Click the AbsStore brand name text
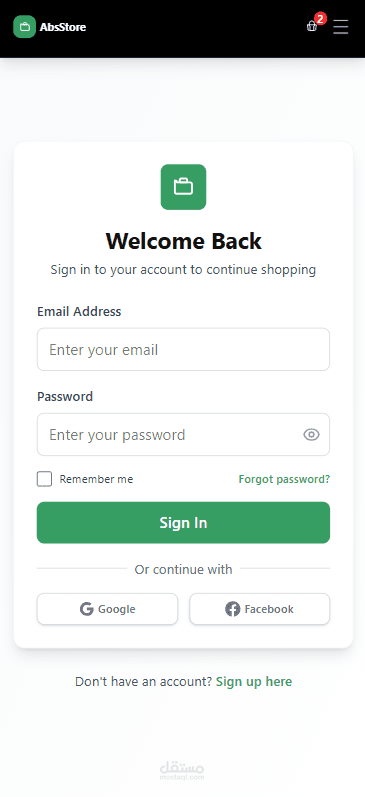365x797 pixels. click(63, 27)
